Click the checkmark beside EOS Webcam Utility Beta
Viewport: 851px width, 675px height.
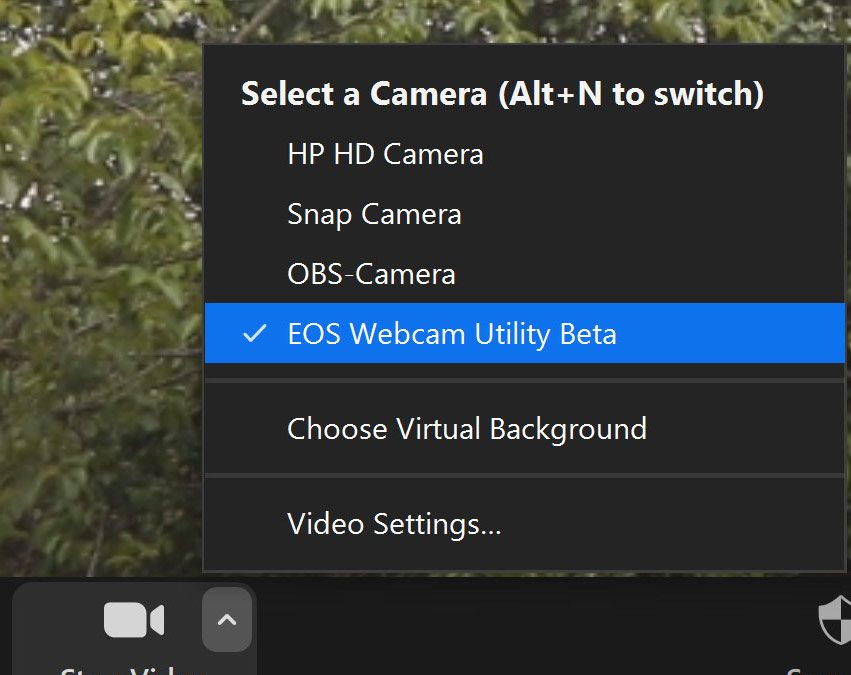[x=255, y=333]
